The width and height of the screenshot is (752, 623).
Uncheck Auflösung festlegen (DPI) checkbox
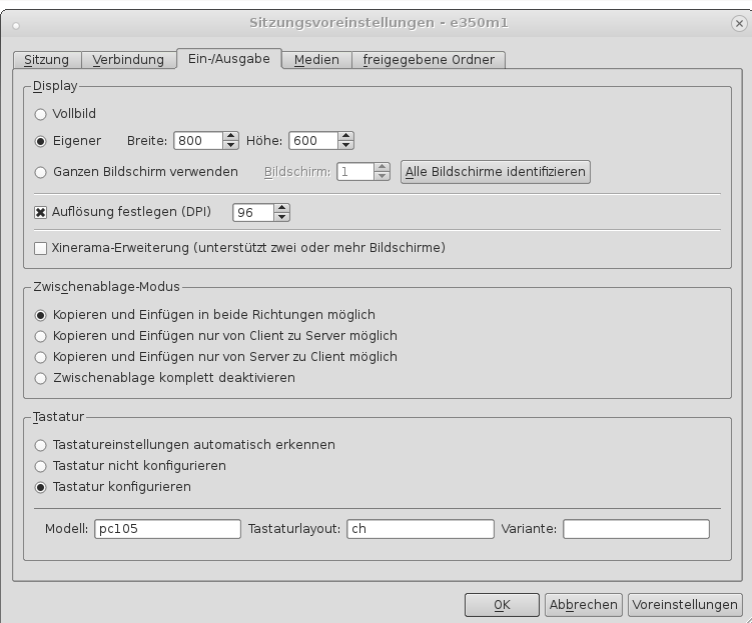(x=41, y=212)
